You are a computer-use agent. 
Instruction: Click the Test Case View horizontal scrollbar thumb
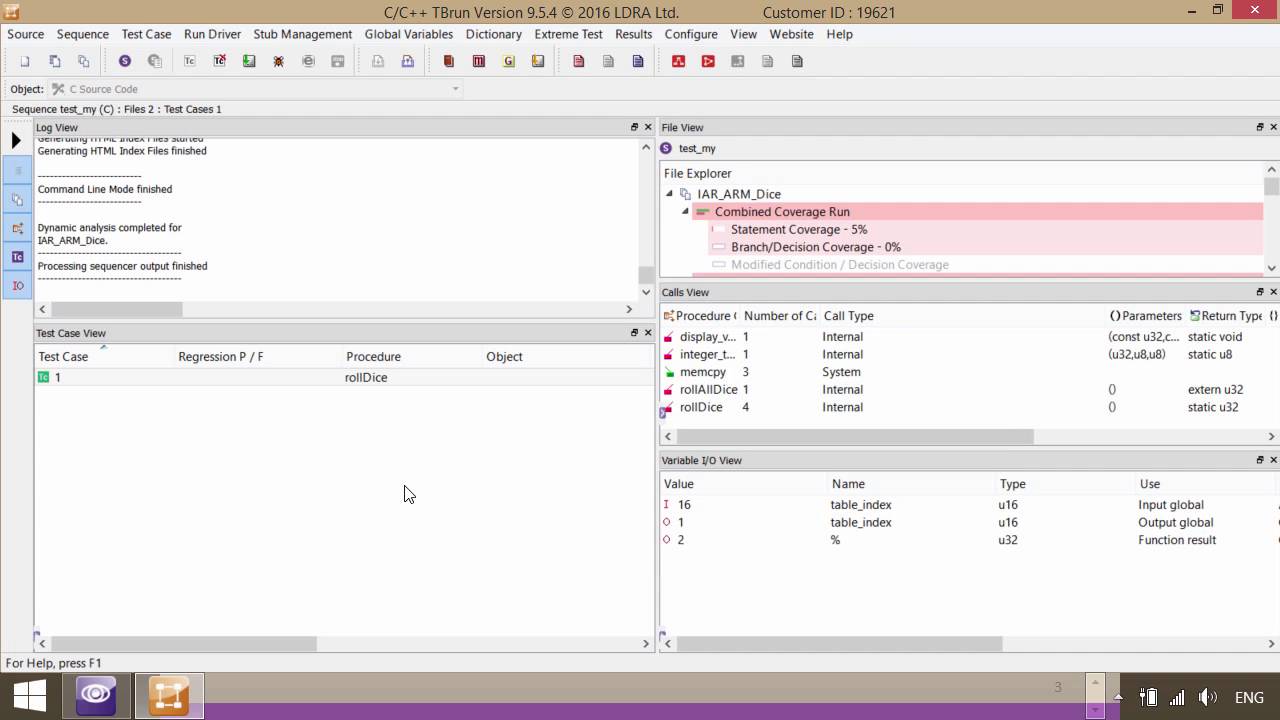[x=184, y=644]
